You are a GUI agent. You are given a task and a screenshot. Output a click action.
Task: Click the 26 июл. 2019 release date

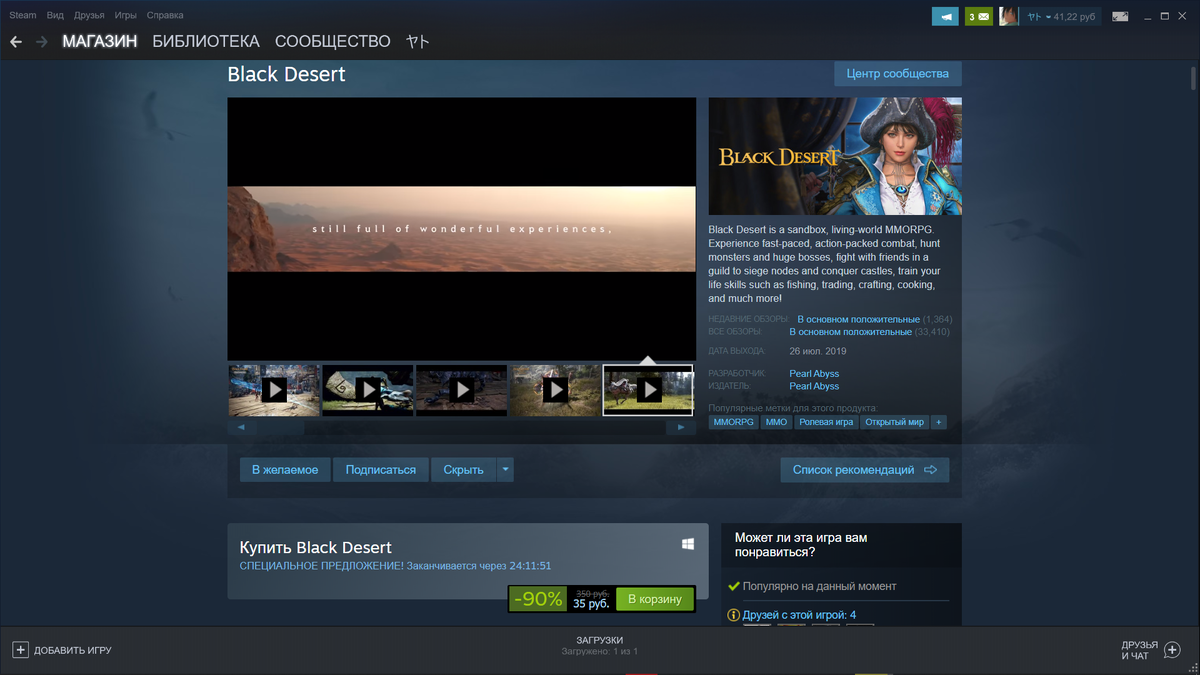[x=817, y=351]
